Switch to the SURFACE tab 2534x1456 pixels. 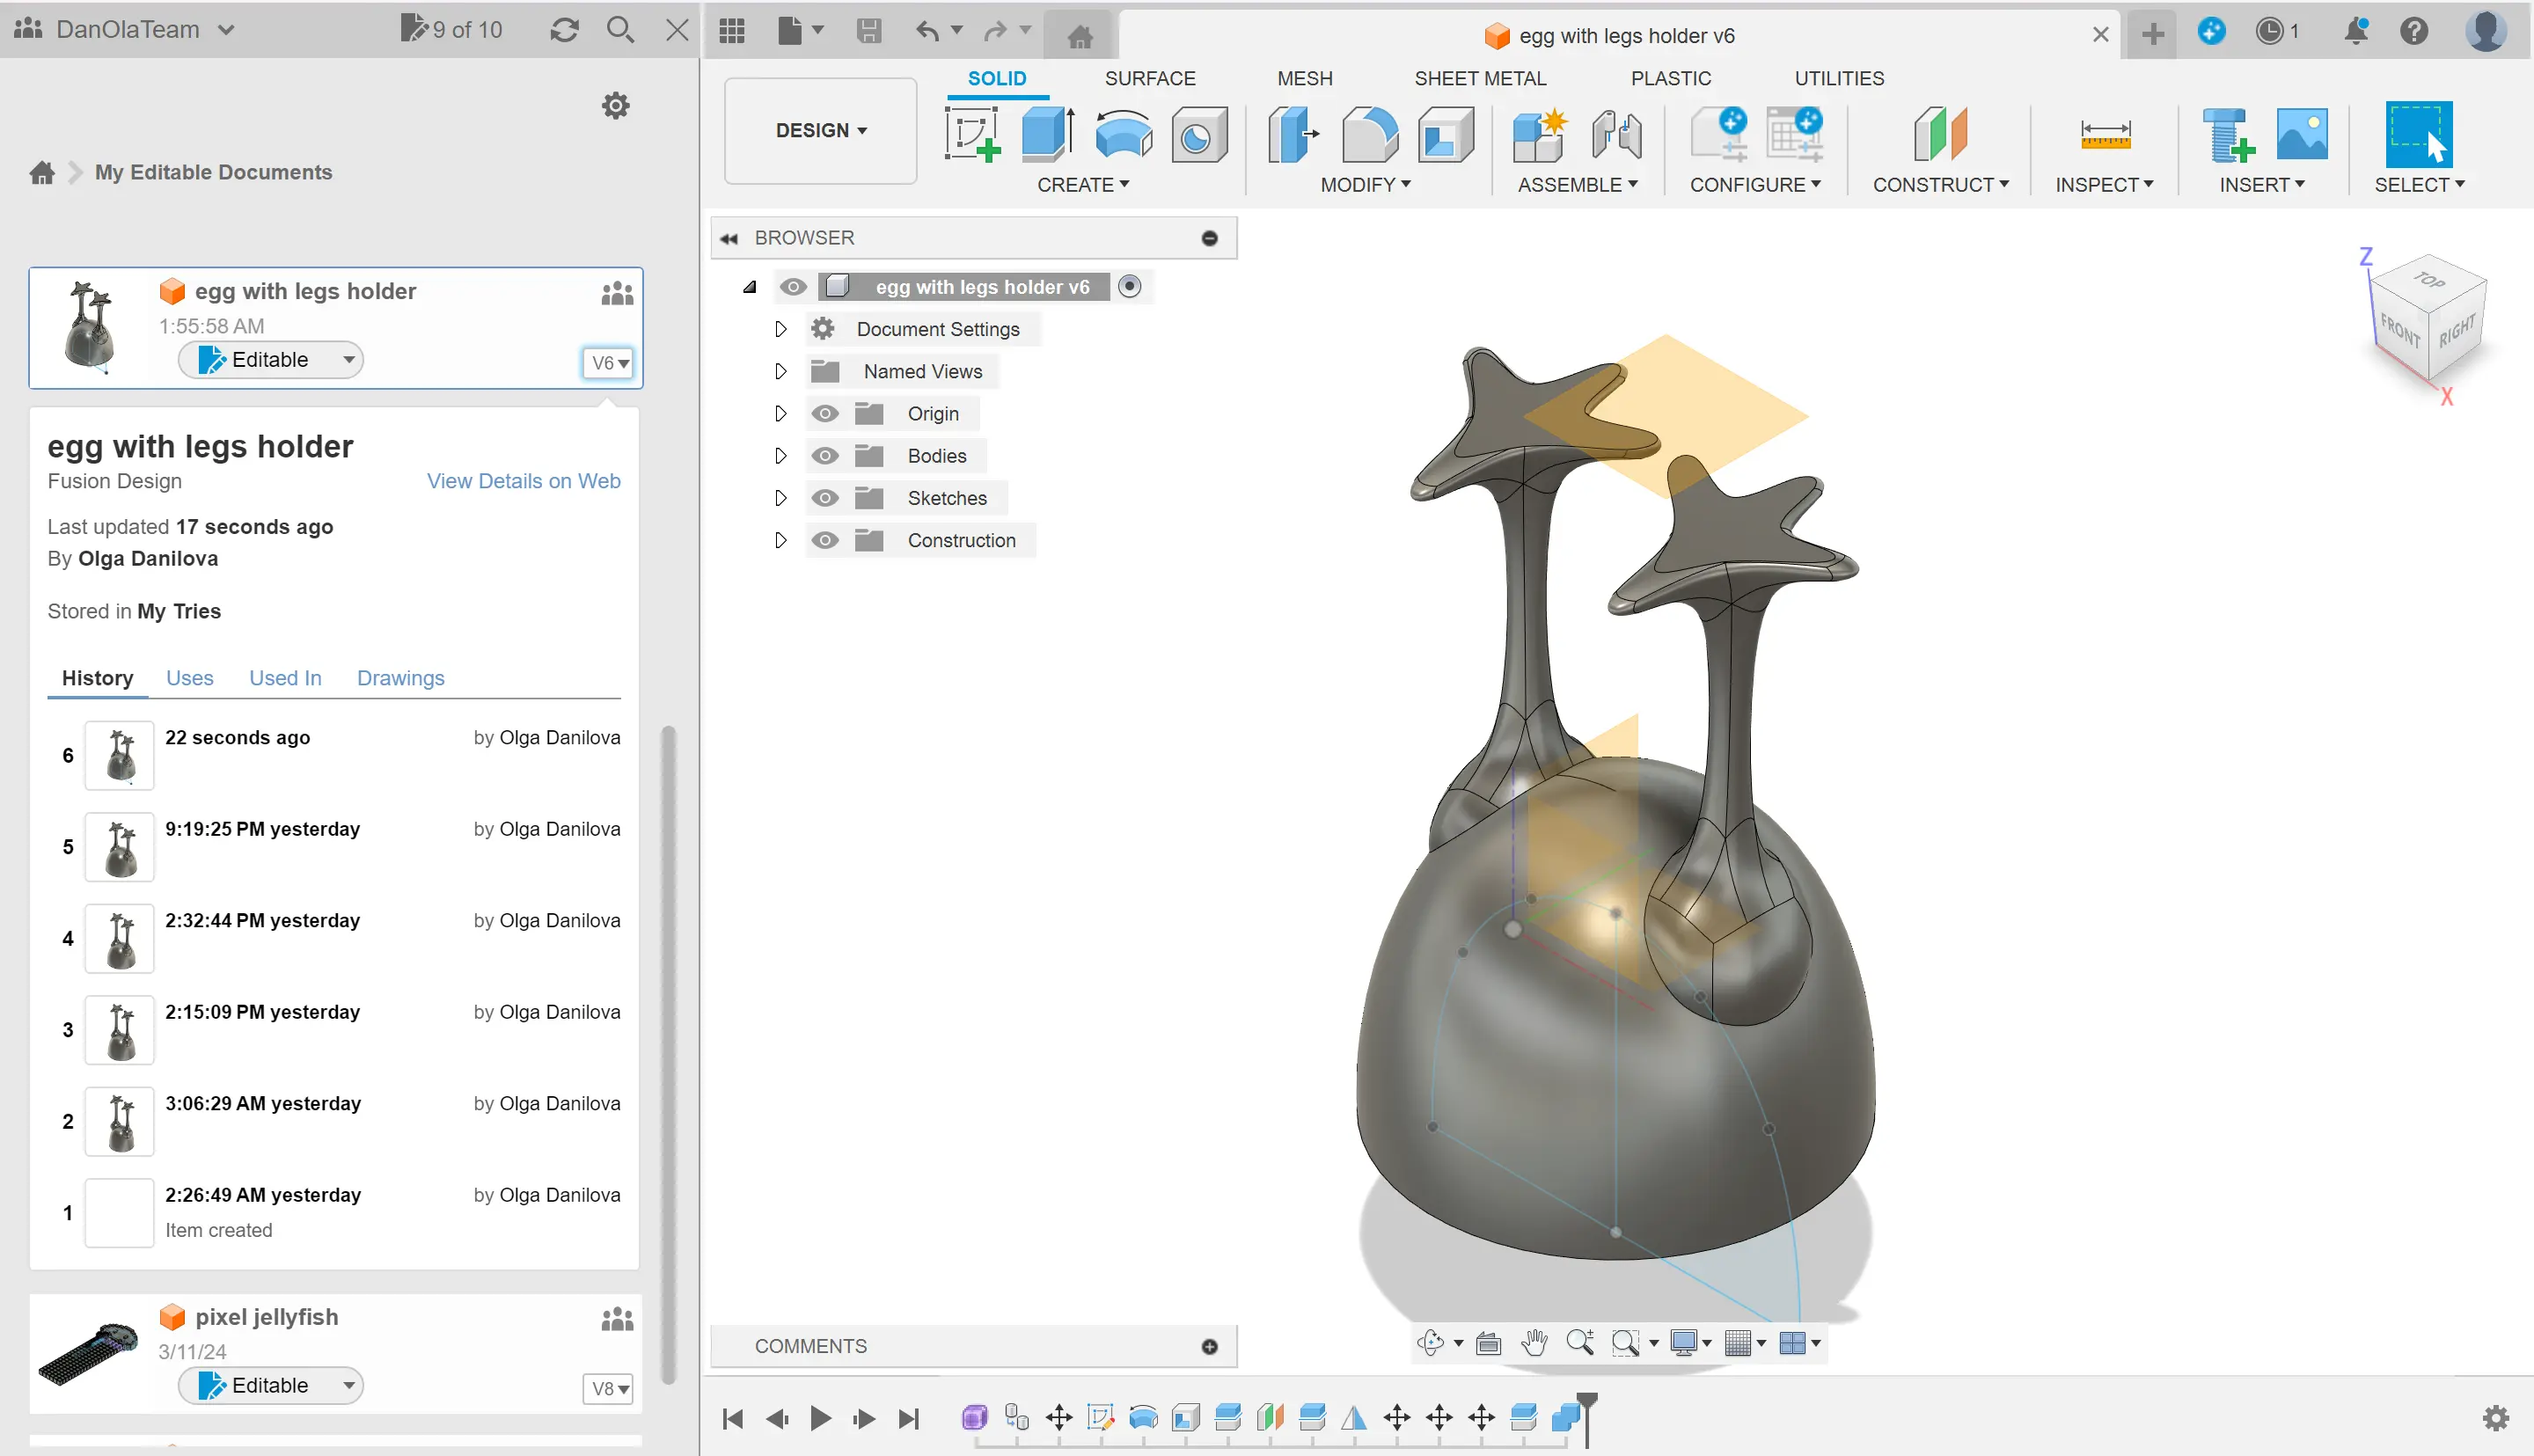coord(1149,78)
